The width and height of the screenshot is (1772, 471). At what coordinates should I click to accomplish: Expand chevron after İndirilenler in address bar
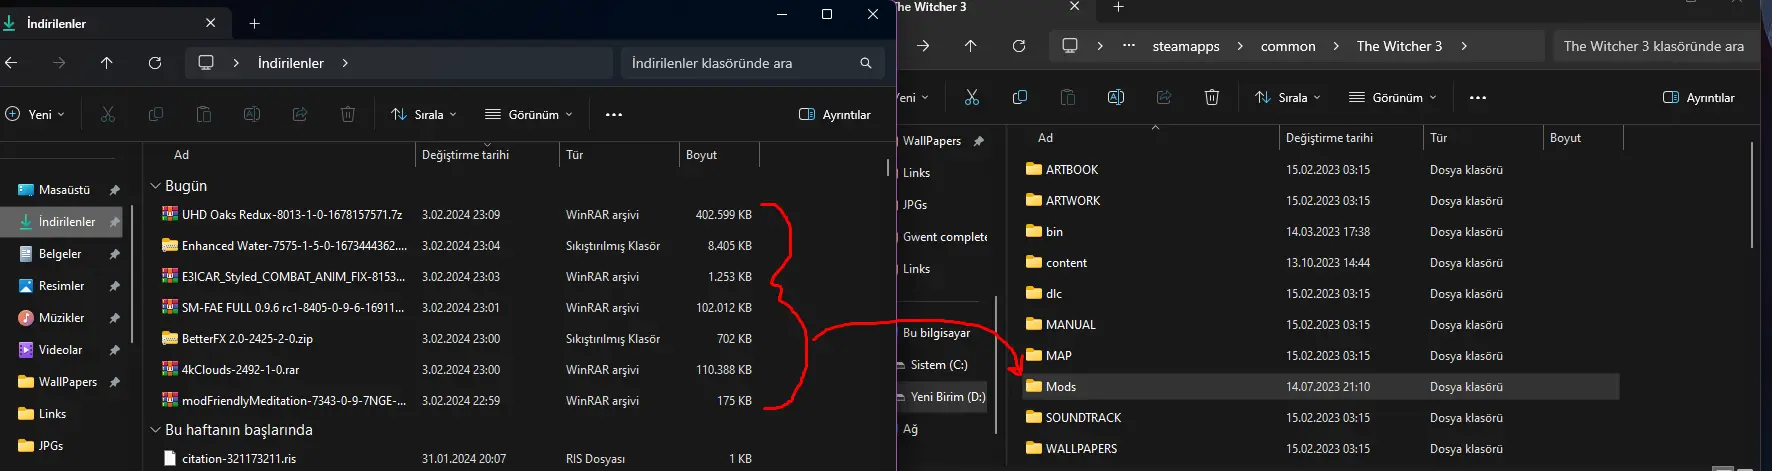345,63
